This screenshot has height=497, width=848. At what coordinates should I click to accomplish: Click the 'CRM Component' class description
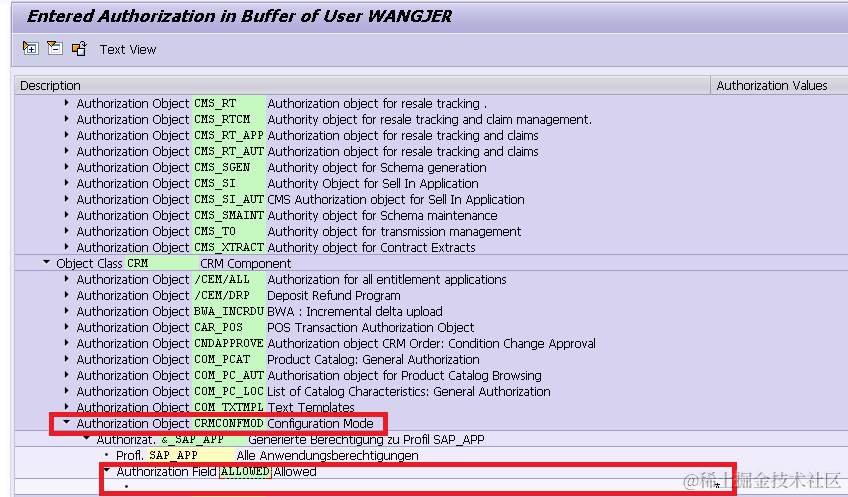tap(246, 263)
